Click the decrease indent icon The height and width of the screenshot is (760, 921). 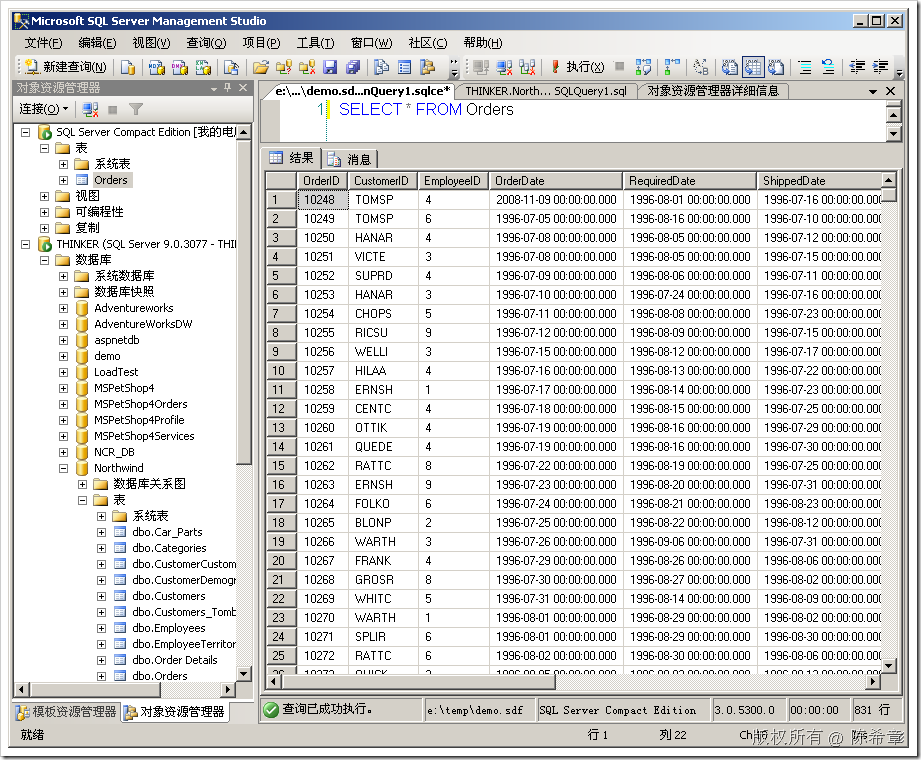point(857,67)
